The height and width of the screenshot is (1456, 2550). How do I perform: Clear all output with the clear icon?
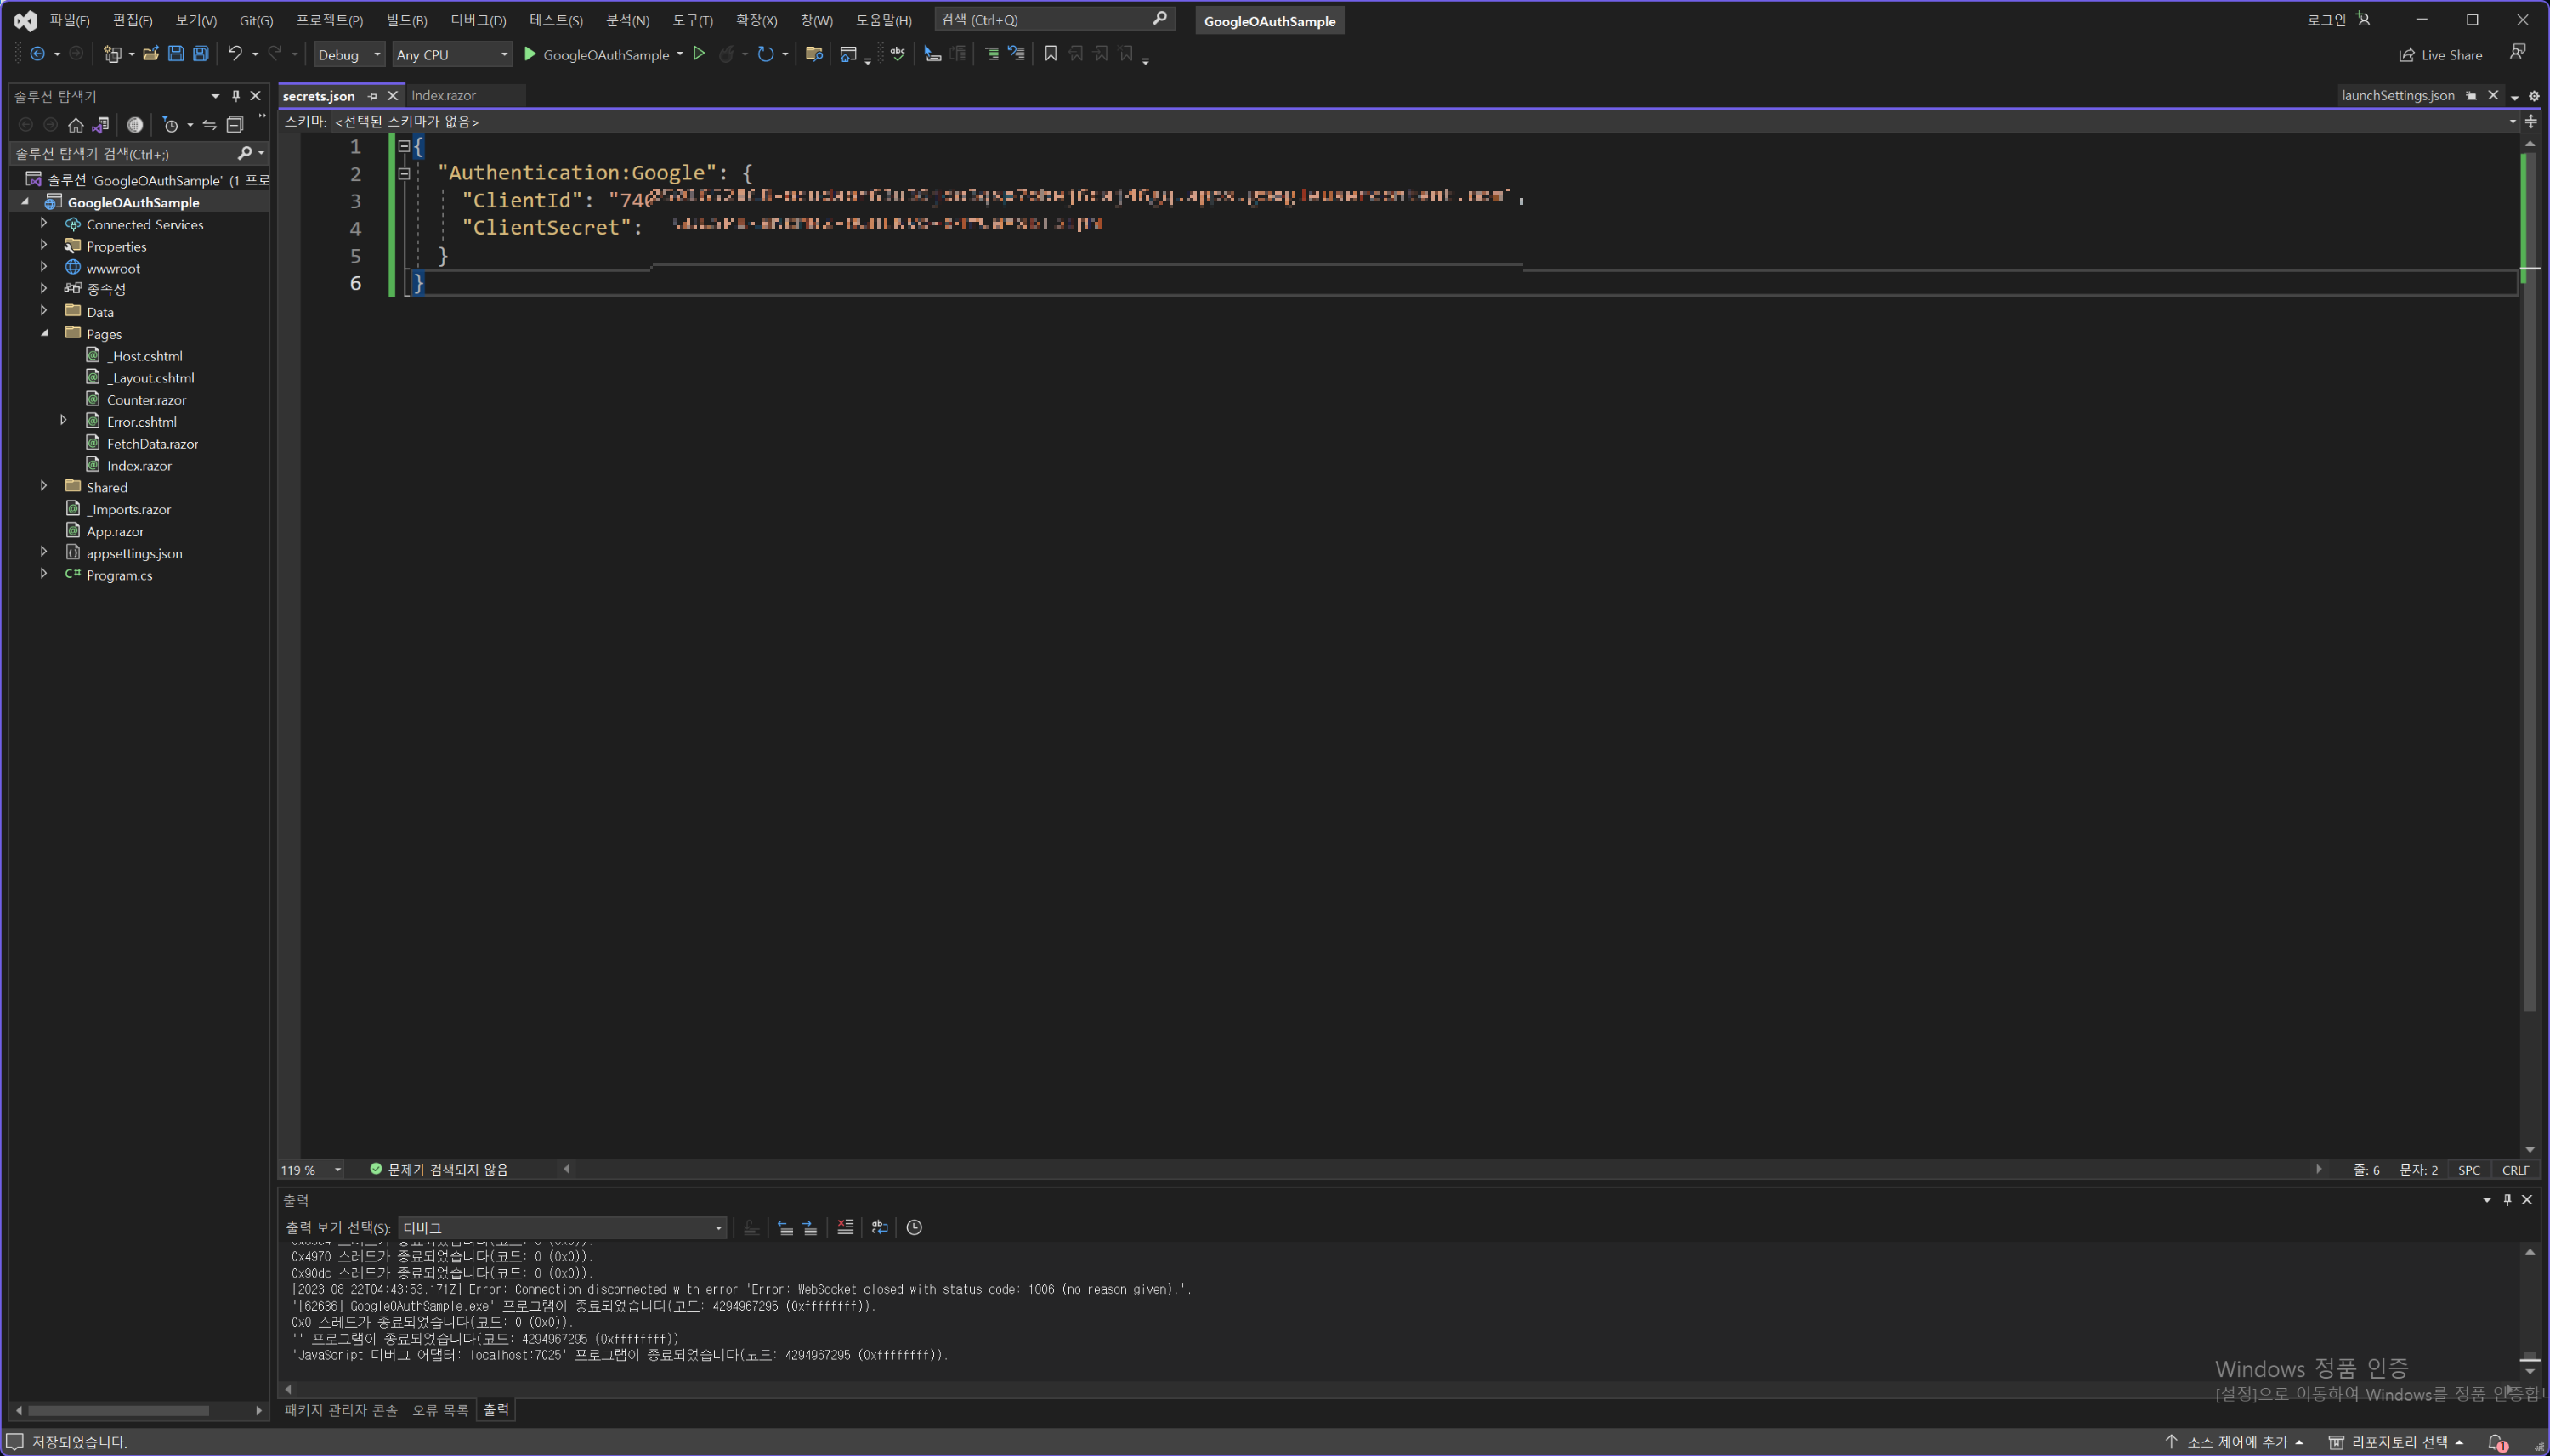click(845, 1227)
